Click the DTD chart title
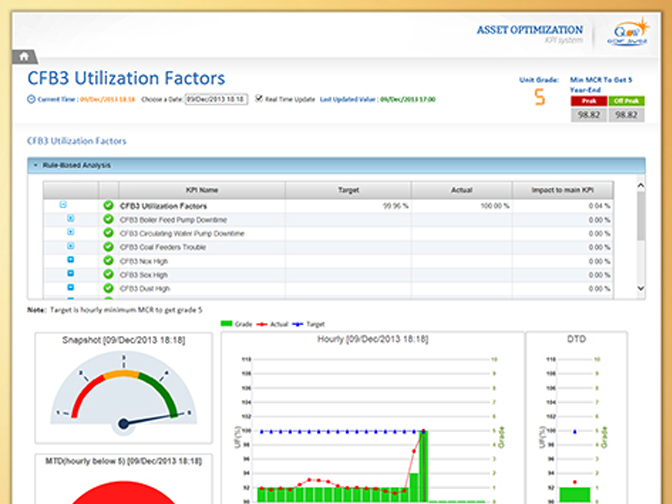This screenshot has width=672, height=504. point(576,339)
